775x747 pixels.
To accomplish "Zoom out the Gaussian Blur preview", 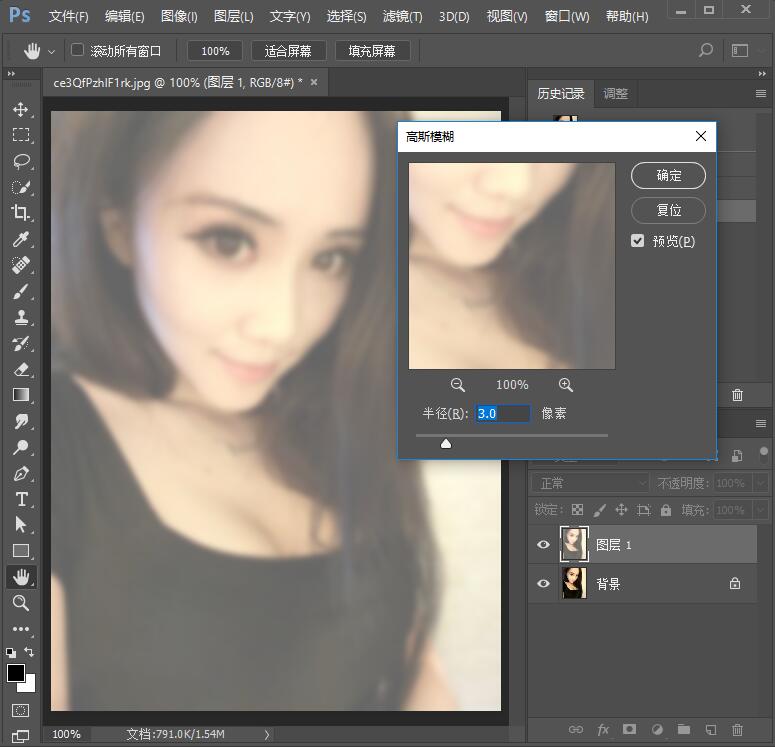I will (458, 385).
